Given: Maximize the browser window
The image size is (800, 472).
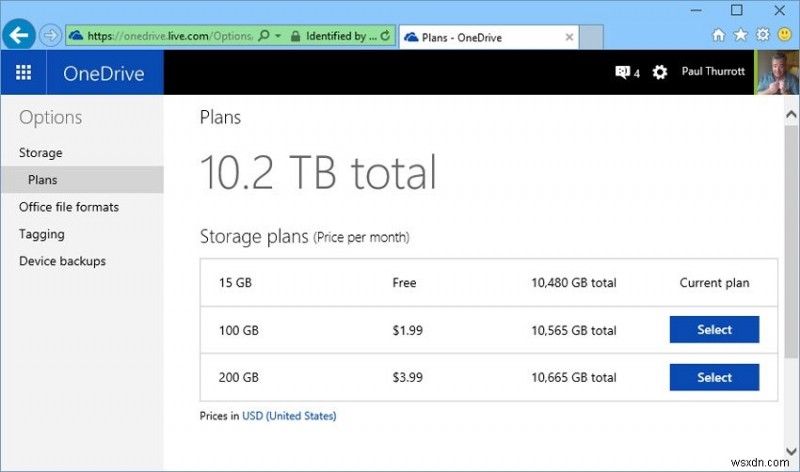Looking at the screenshot, I should 736,10.
